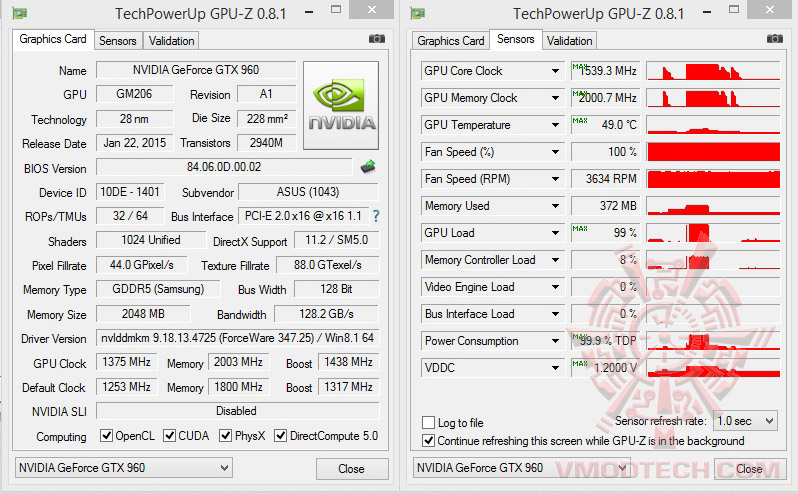Image resolution: width=798 pixels, height=494 pixels.
Task: Open the Fan Speed (RPM) sensor dropdown
Action: (x=555, y=179)
